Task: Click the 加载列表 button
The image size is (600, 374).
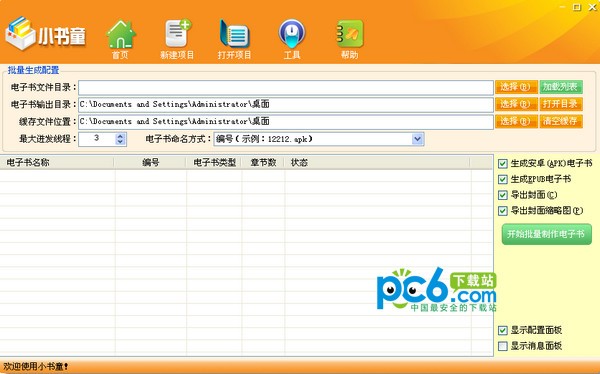Action: coord(561,87)
